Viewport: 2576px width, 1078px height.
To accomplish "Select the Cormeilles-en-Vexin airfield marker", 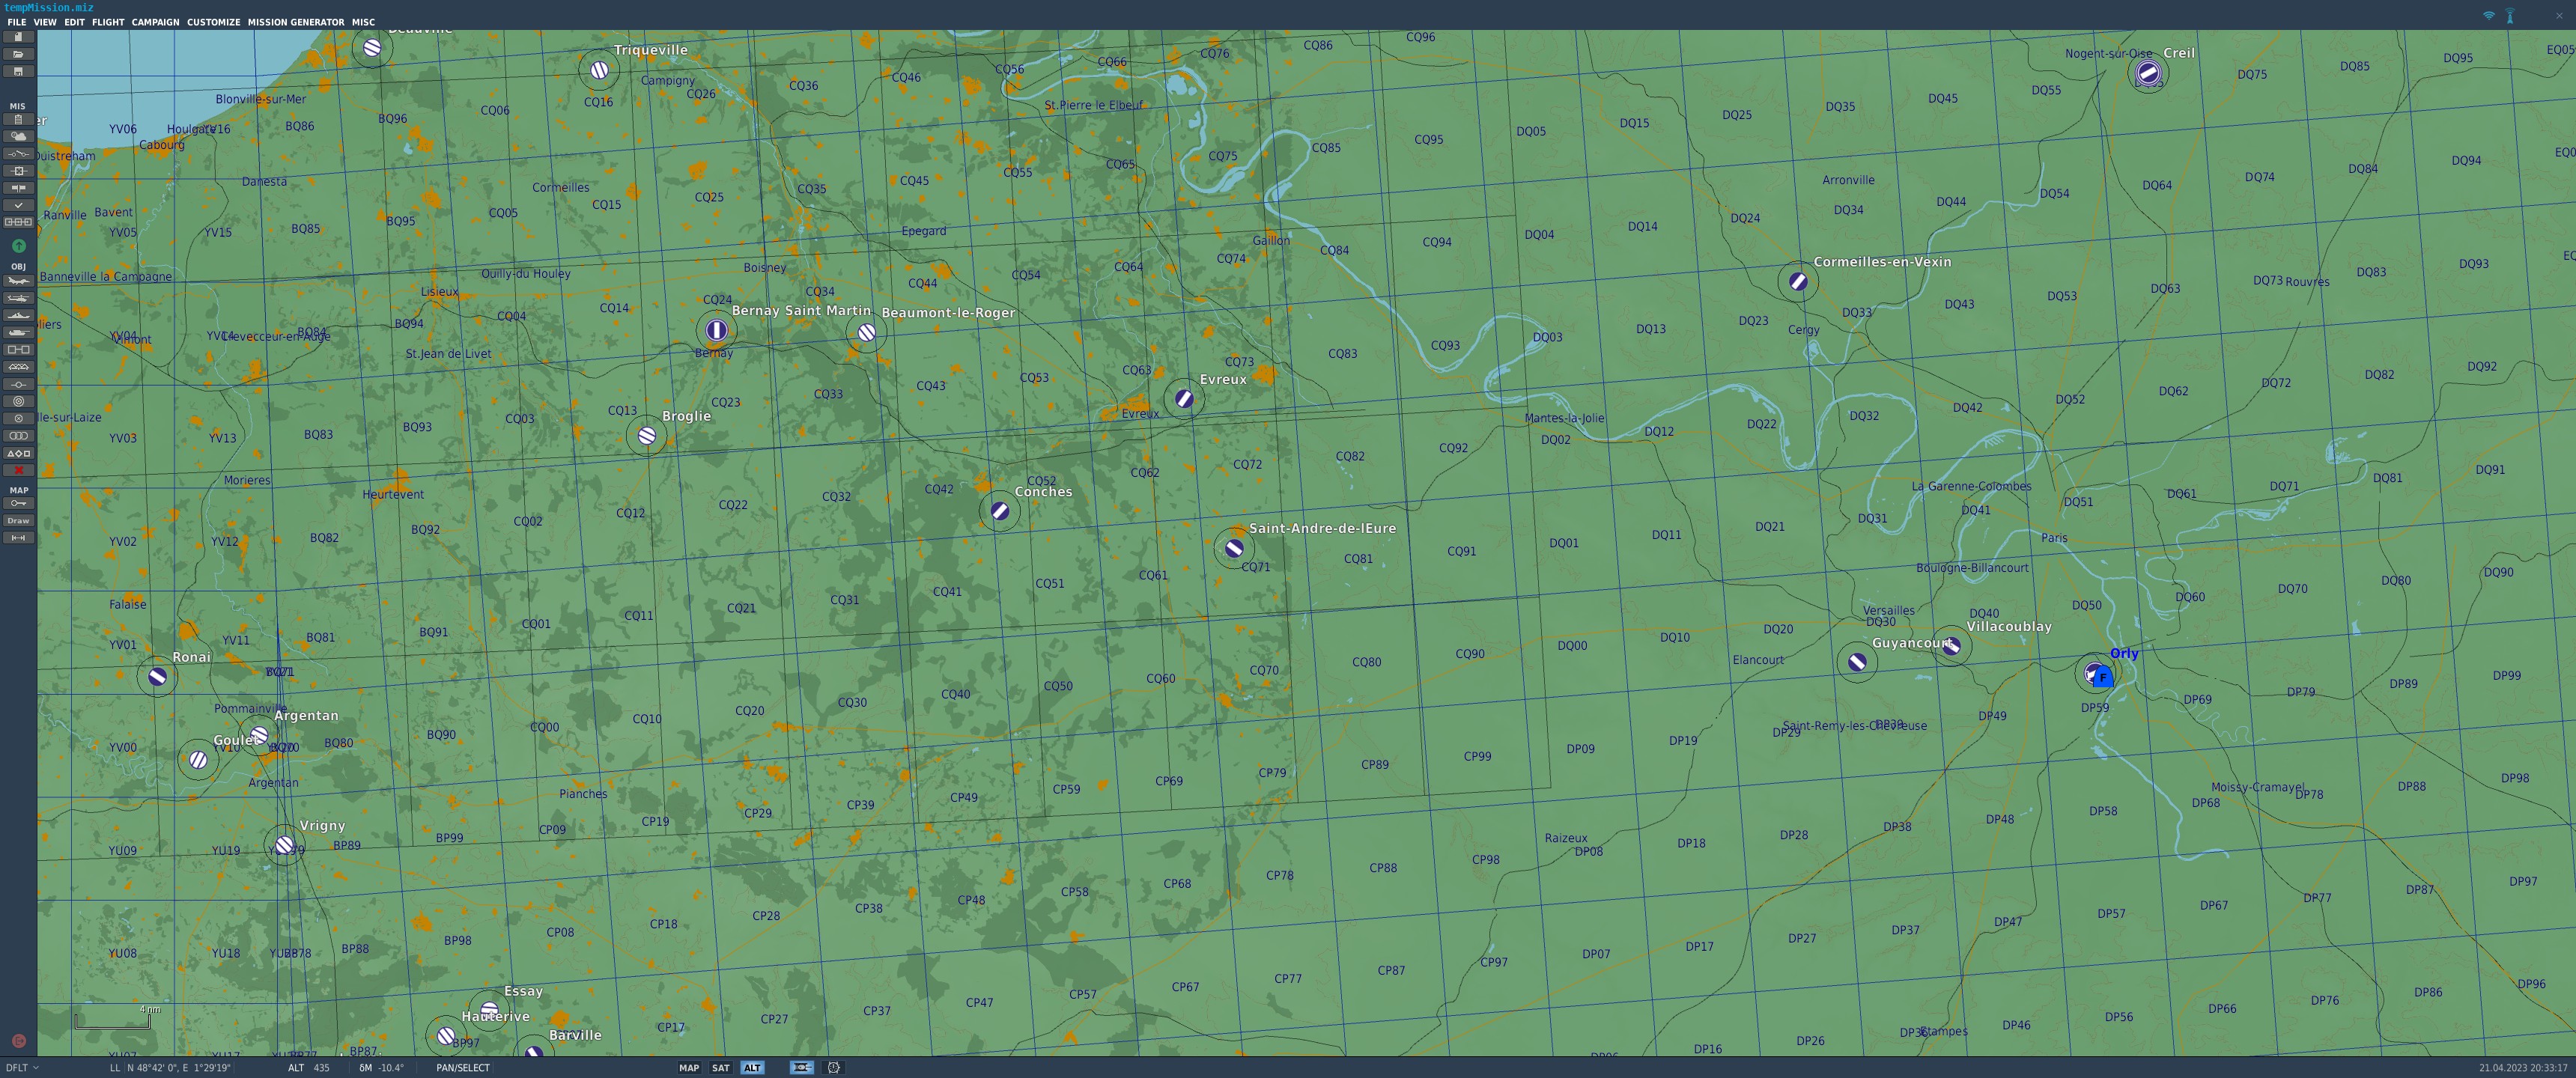I will tap(1798, 281).
